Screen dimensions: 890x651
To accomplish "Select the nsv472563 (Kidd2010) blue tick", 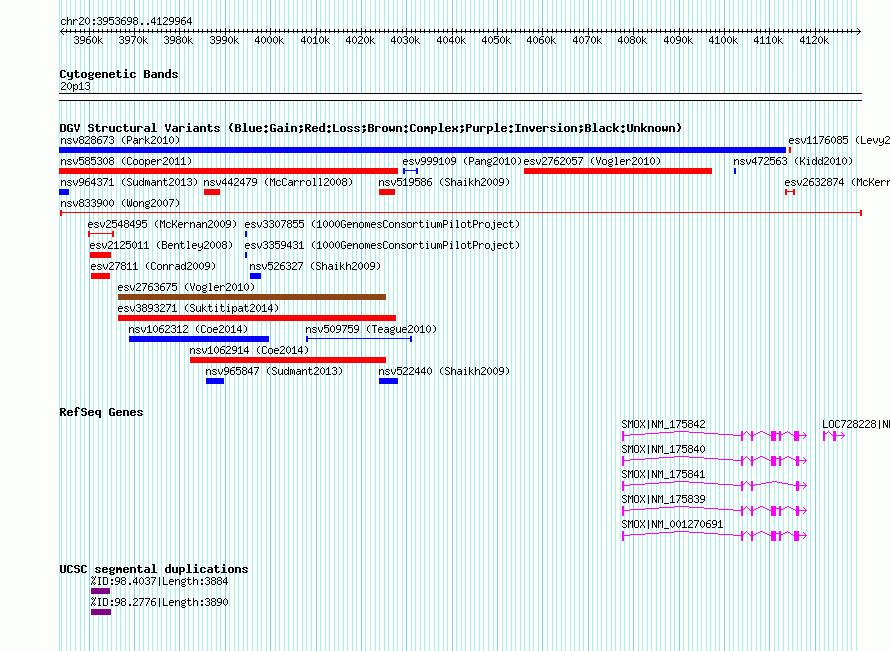I will [x=734, y=171].
